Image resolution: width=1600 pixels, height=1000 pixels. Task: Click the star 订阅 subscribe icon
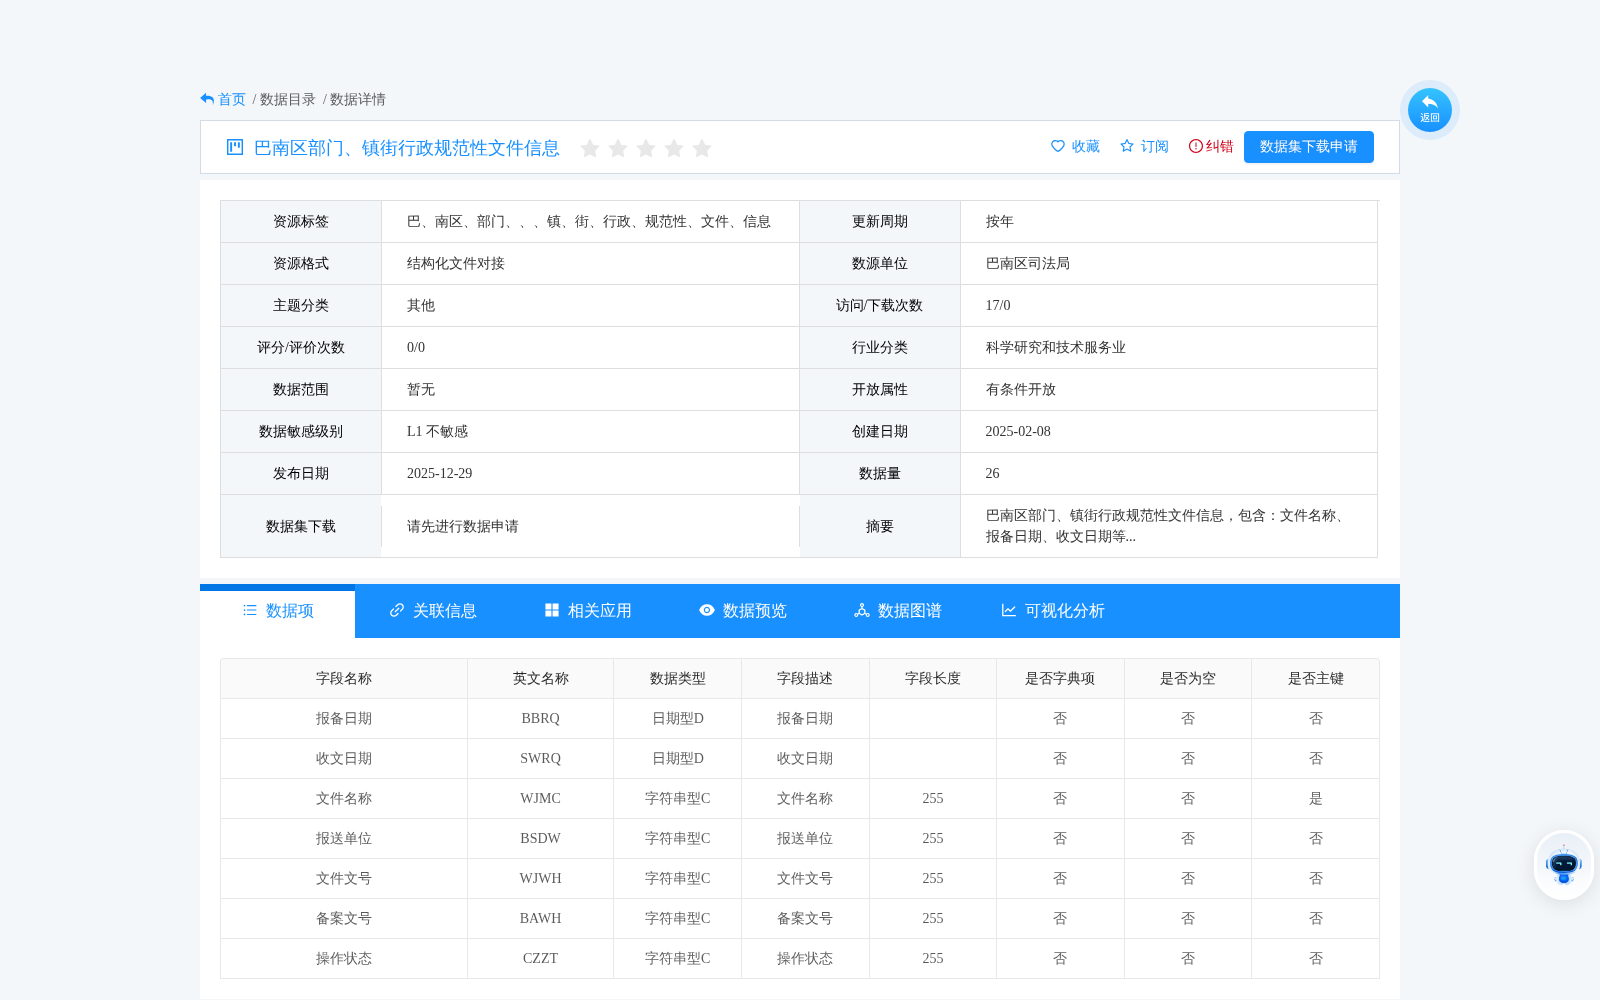point(1127,146)
